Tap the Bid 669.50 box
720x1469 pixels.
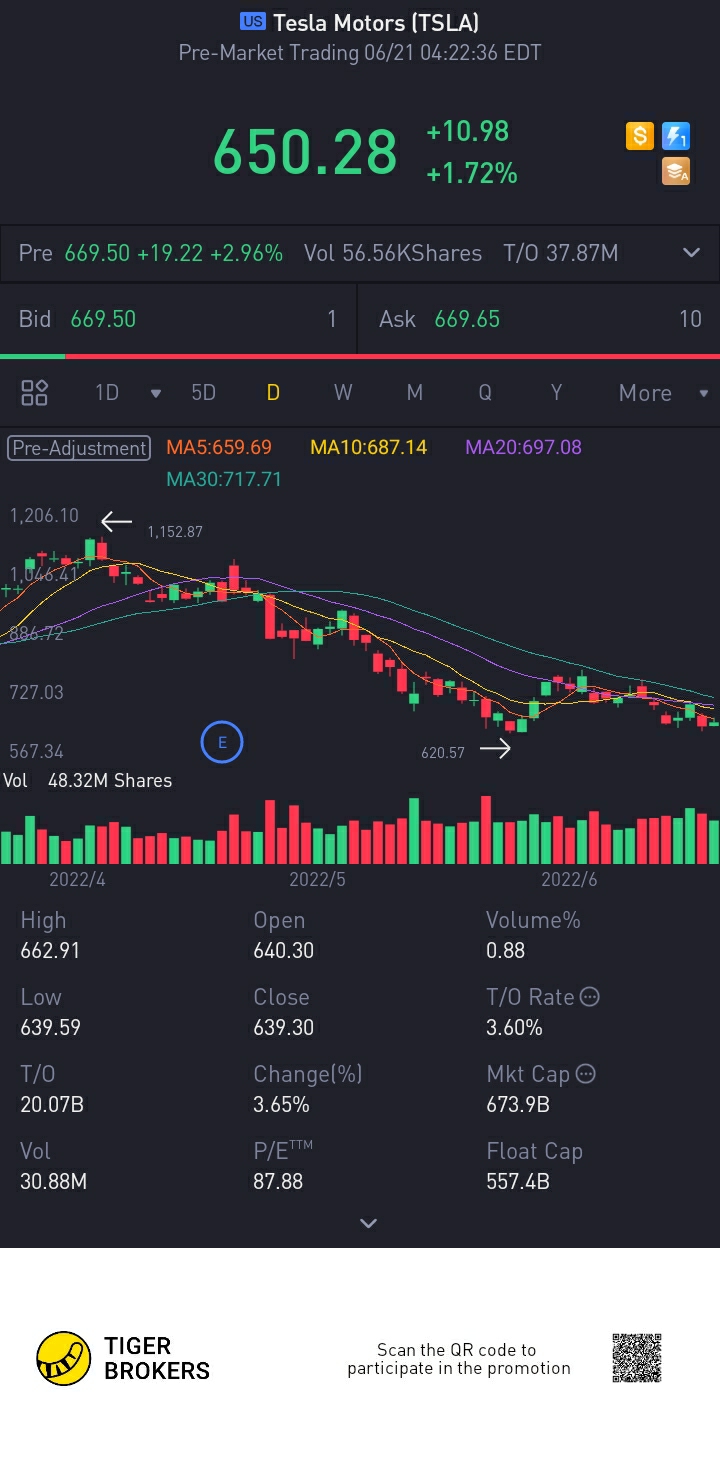tap(178, 319)
